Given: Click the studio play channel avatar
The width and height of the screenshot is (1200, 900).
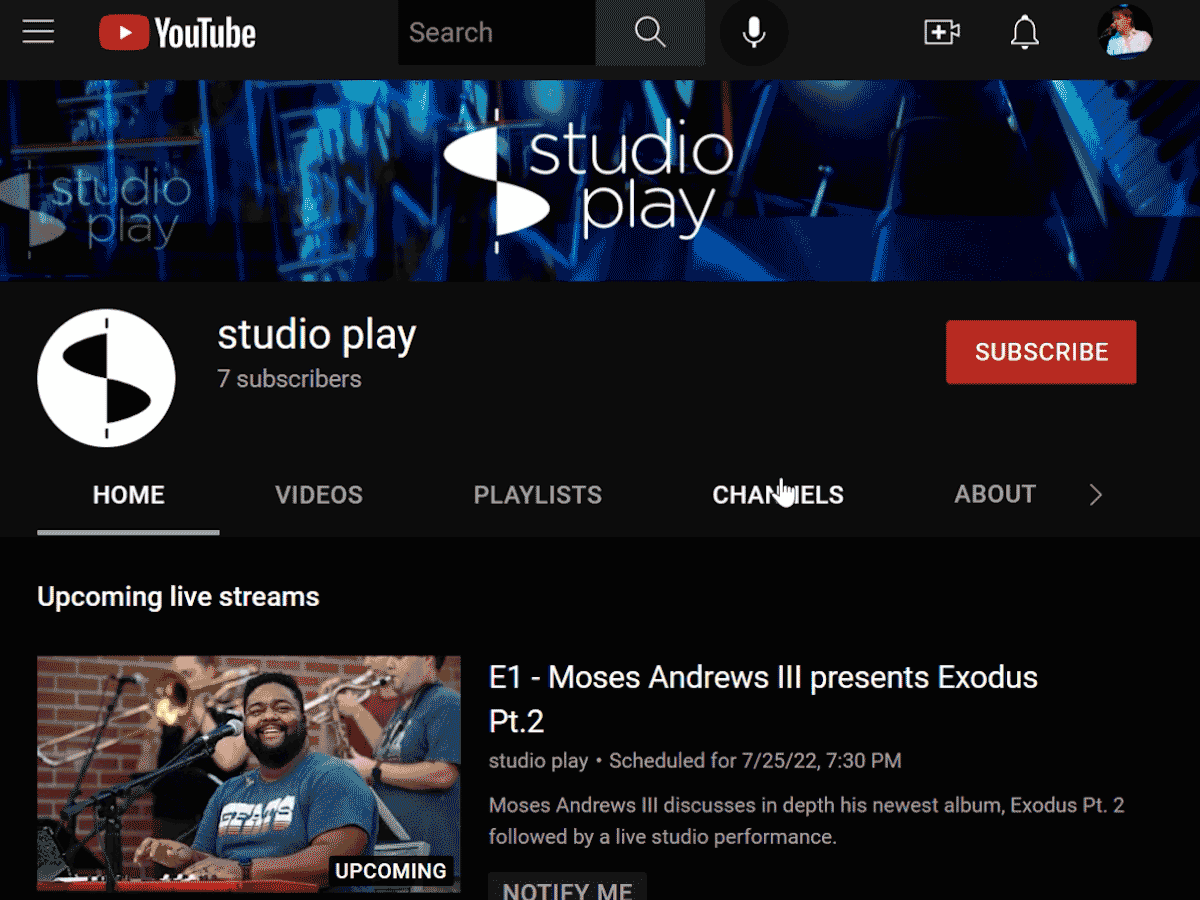Looking at the screenshot, I should click(x=106, y=378).
